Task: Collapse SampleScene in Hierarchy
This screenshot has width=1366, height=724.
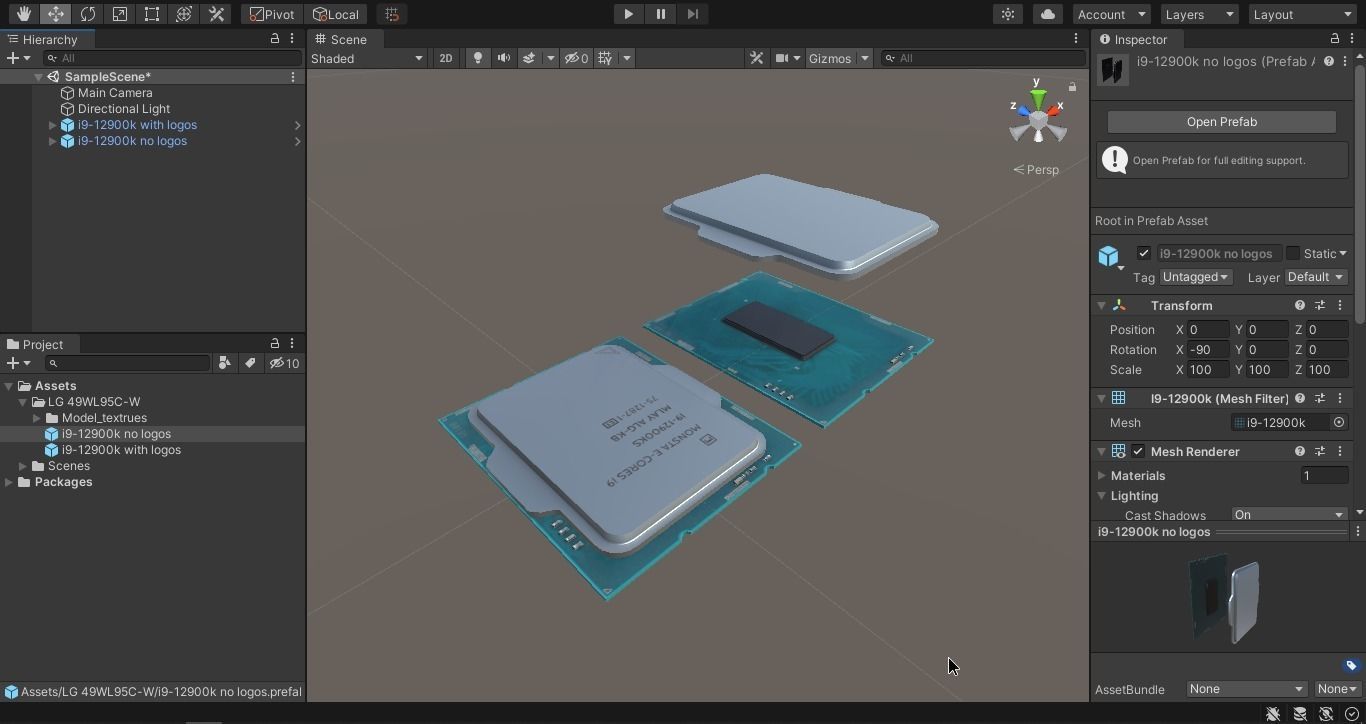Action: click(39, 77)
